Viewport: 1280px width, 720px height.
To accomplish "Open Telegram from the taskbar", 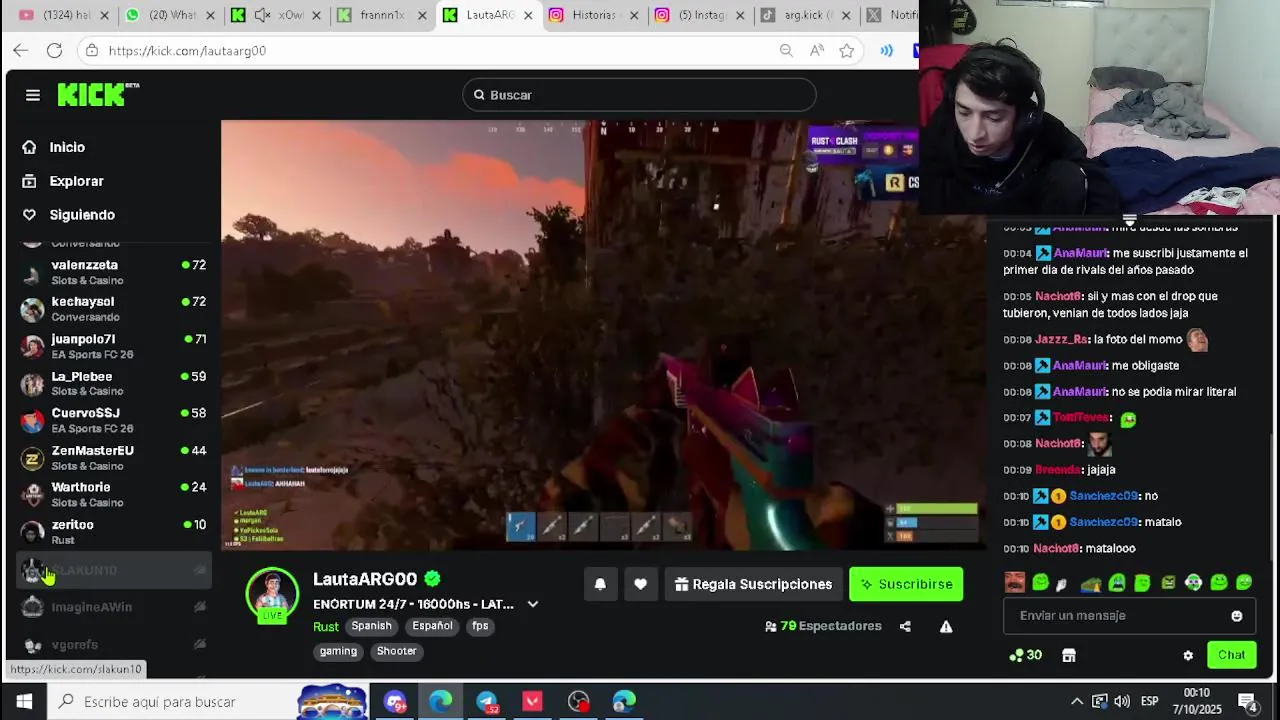I will tap(487, 702).
